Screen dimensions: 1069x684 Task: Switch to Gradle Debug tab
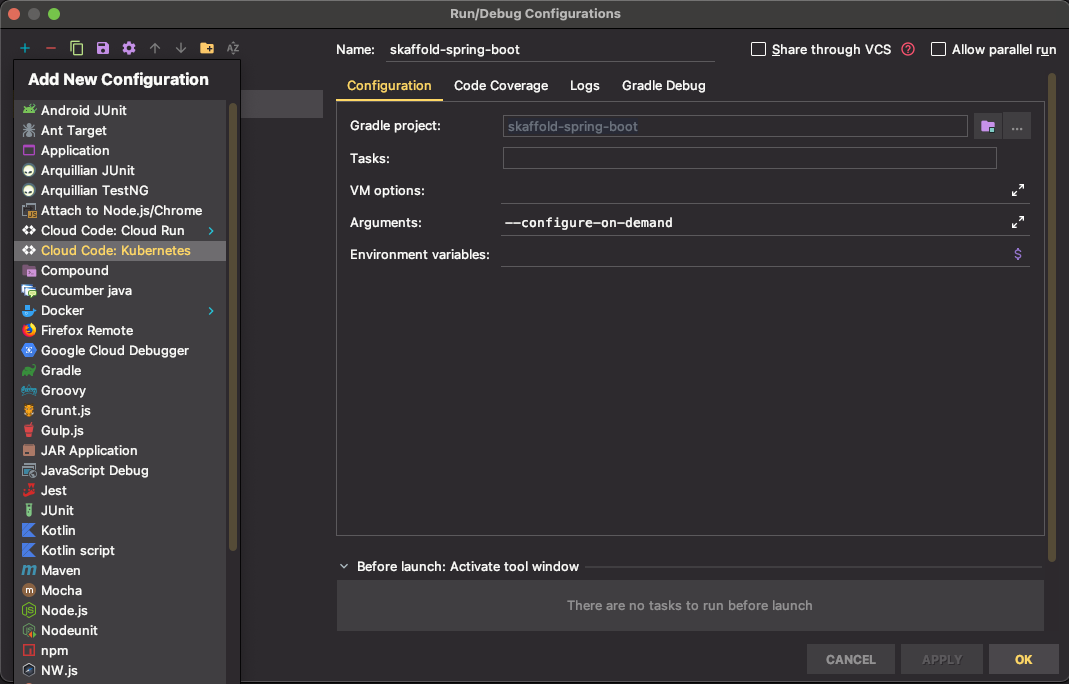663,86
